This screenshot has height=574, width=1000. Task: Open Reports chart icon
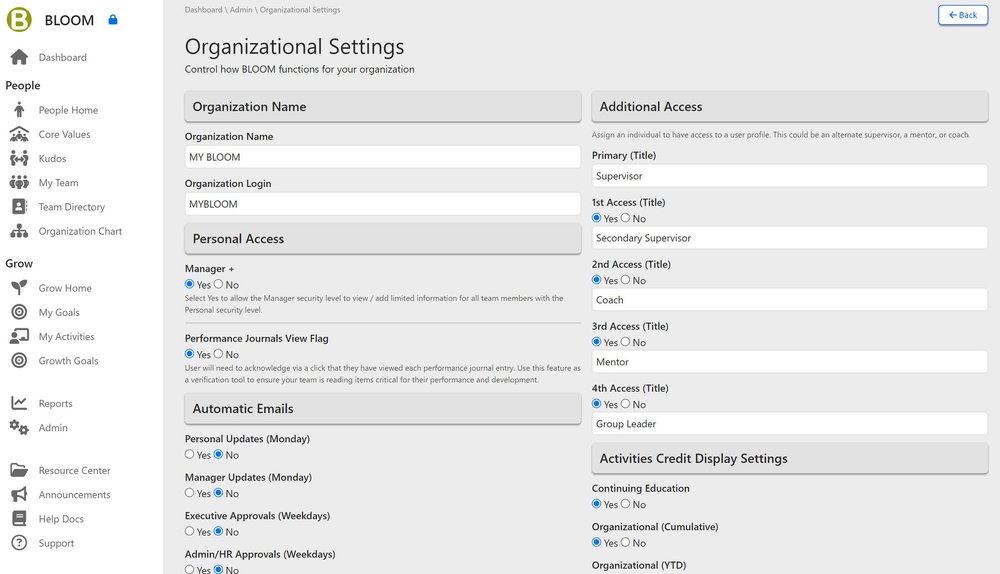(19, 403)
